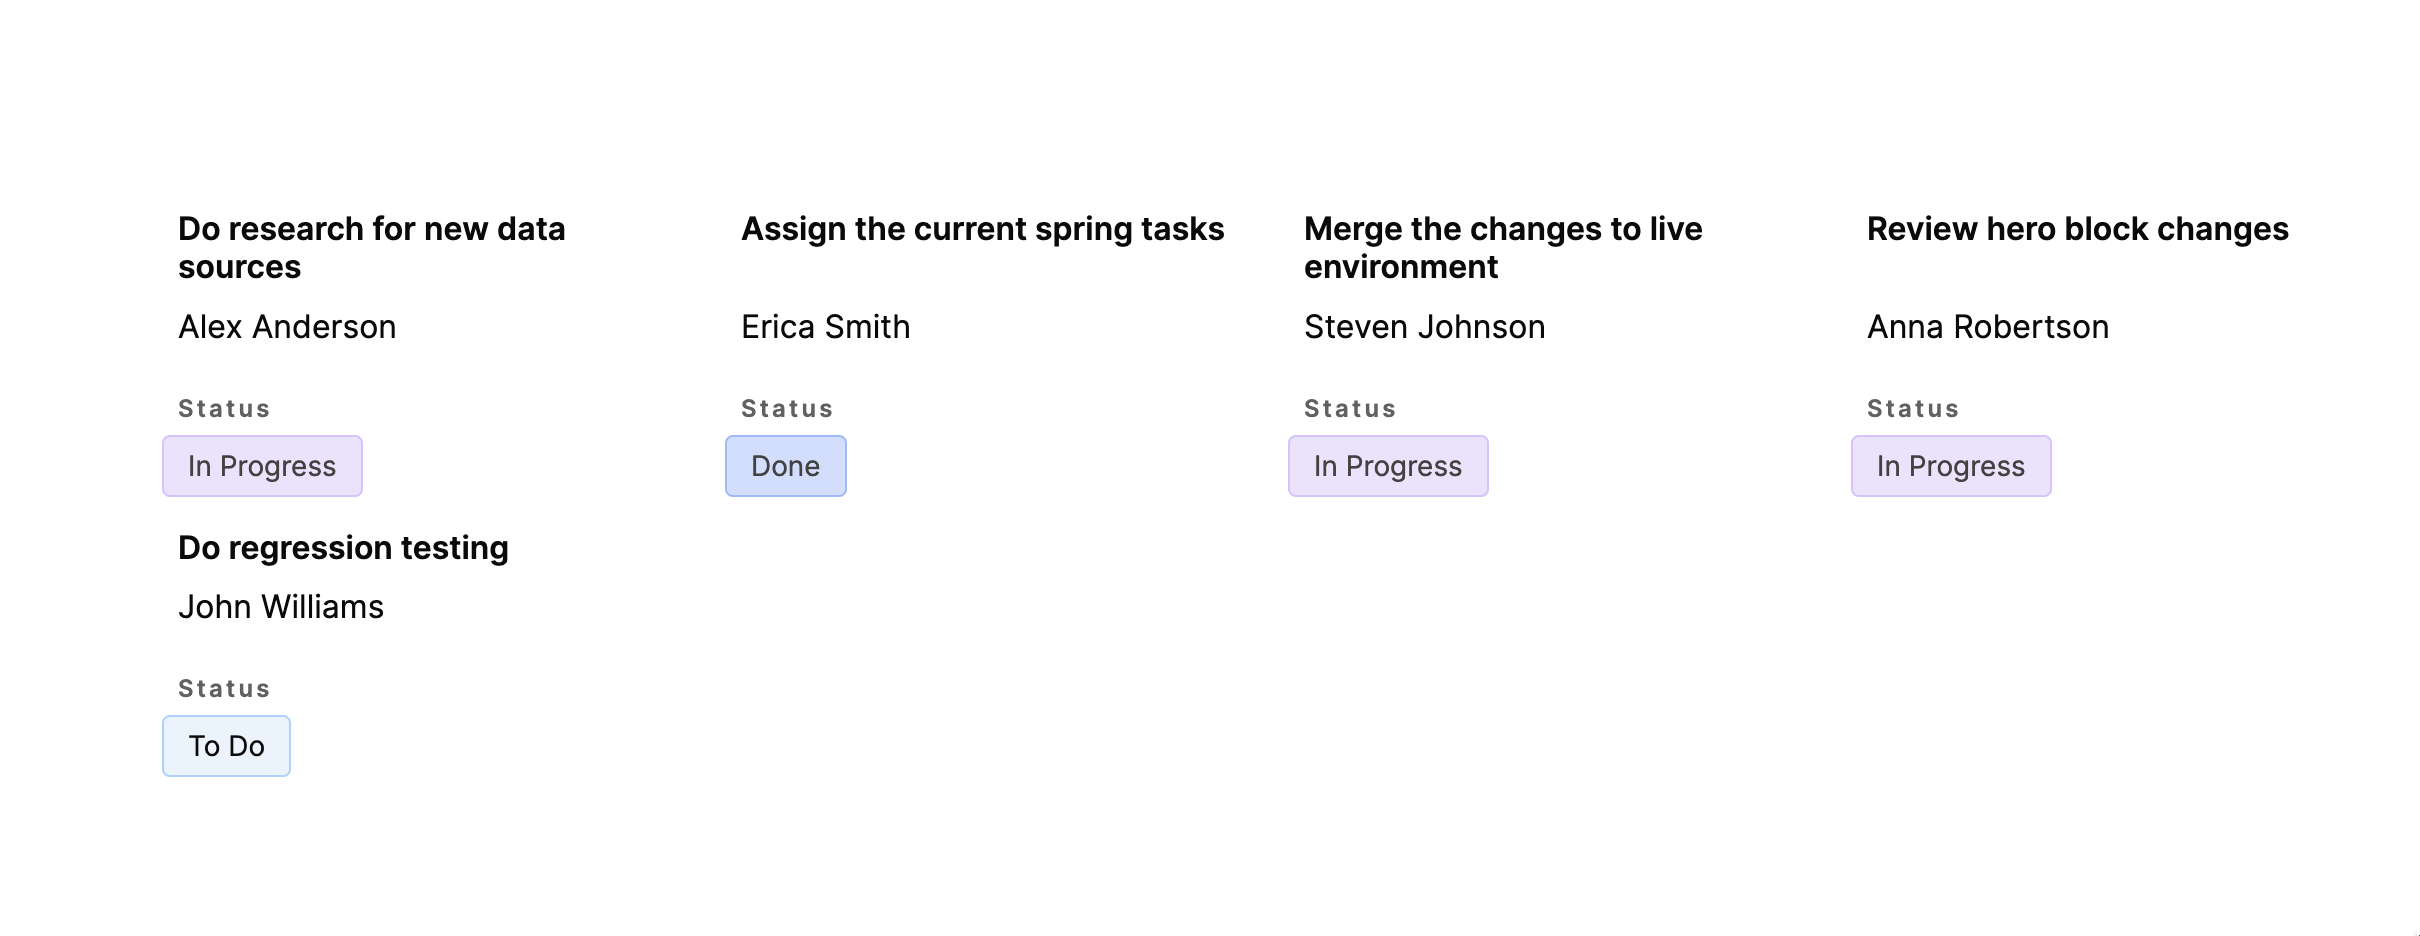Click assignee Erica Smith

[x=825, y=326]
